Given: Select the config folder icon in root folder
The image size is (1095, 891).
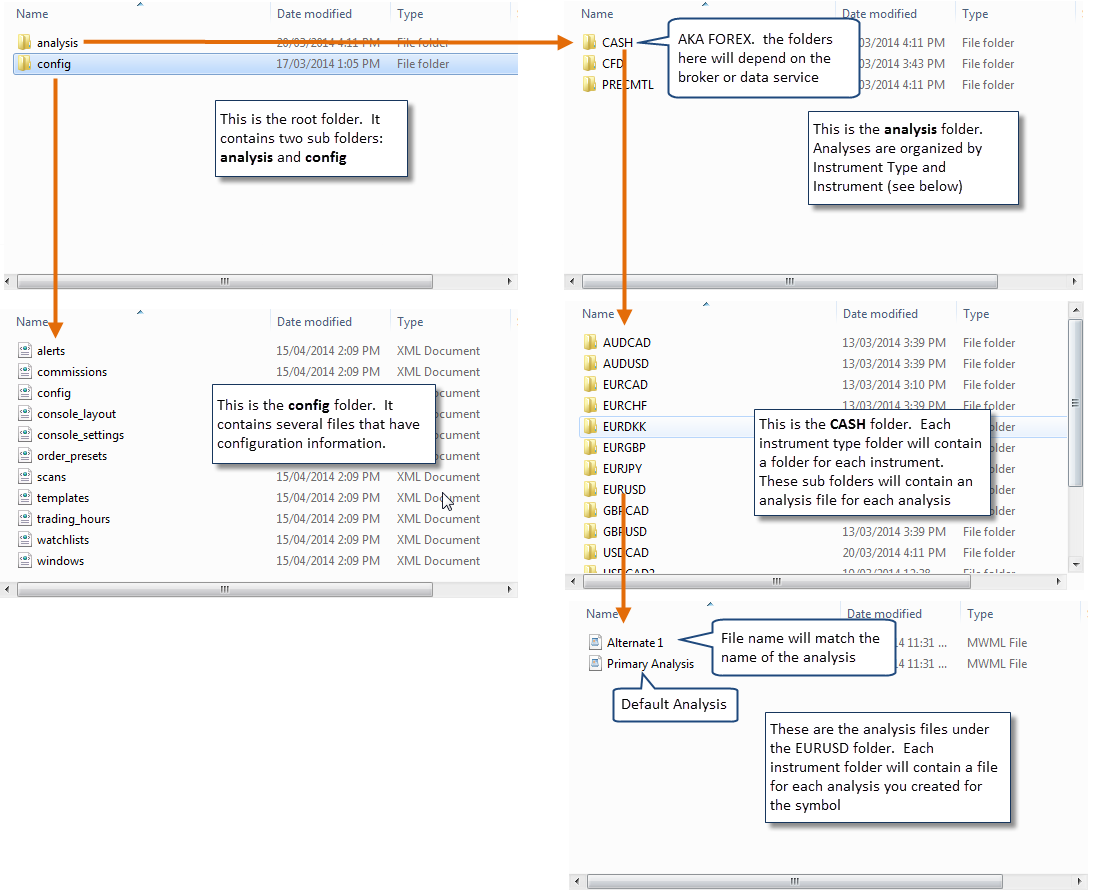Looking at the screenshot, I should click(25, 64).
